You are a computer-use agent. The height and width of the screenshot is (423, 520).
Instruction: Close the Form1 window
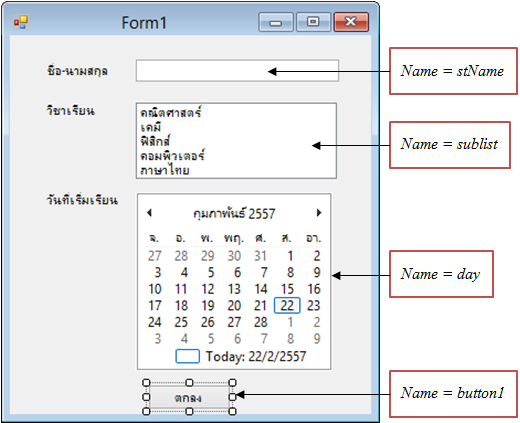coord(351,22)
